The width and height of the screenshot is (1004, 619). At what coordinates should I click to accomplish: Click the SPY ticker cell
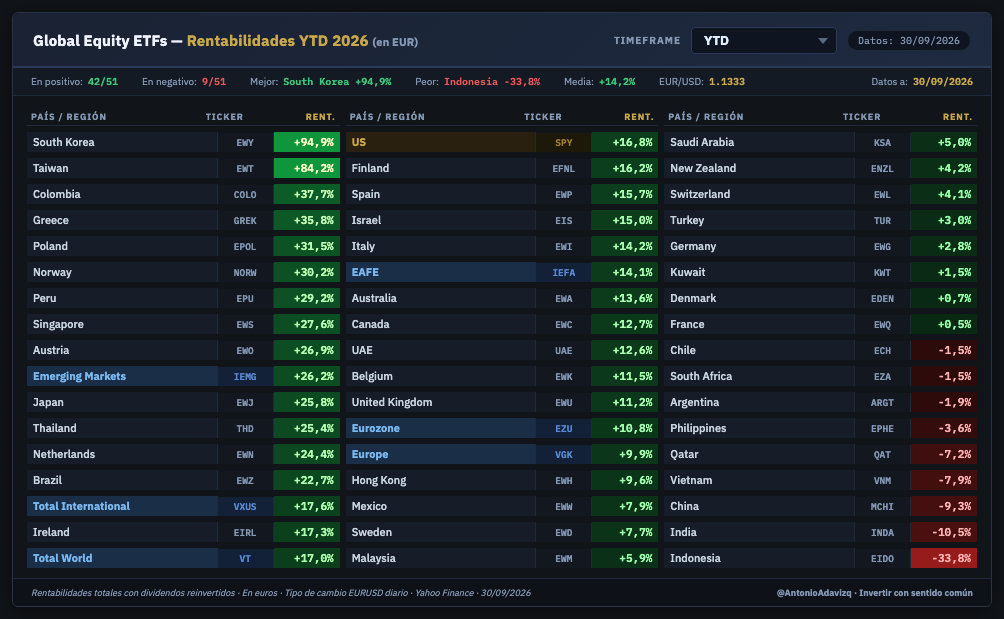point(563,142)
